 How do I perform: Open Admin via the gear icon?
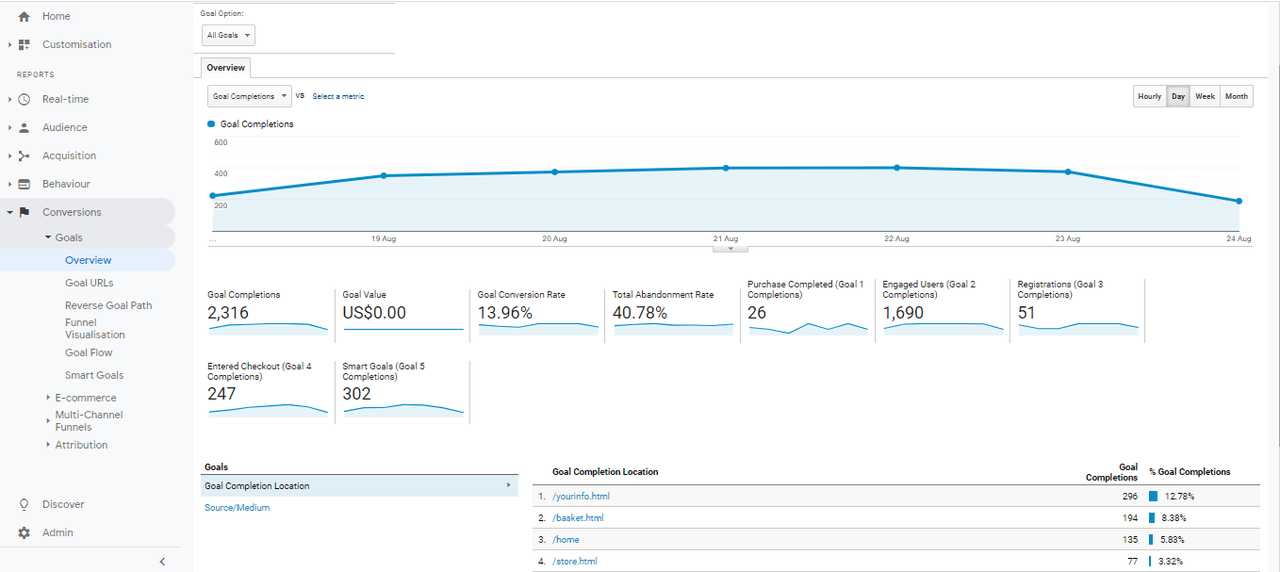click(x=24, y=533)
